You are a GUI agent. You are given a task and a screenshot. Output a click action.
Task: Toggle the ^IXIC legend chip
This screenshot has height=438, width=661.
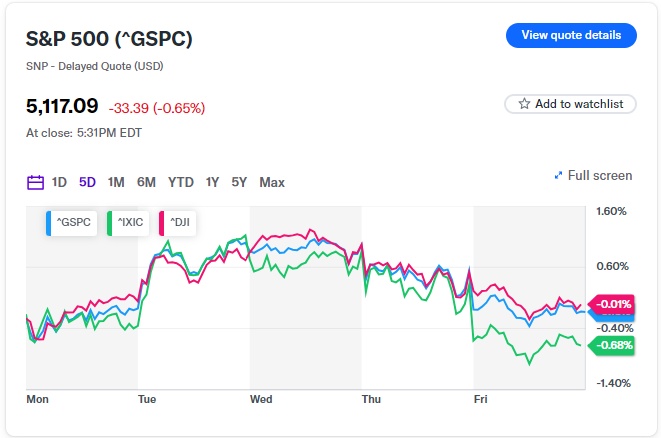tap(127, 222)
